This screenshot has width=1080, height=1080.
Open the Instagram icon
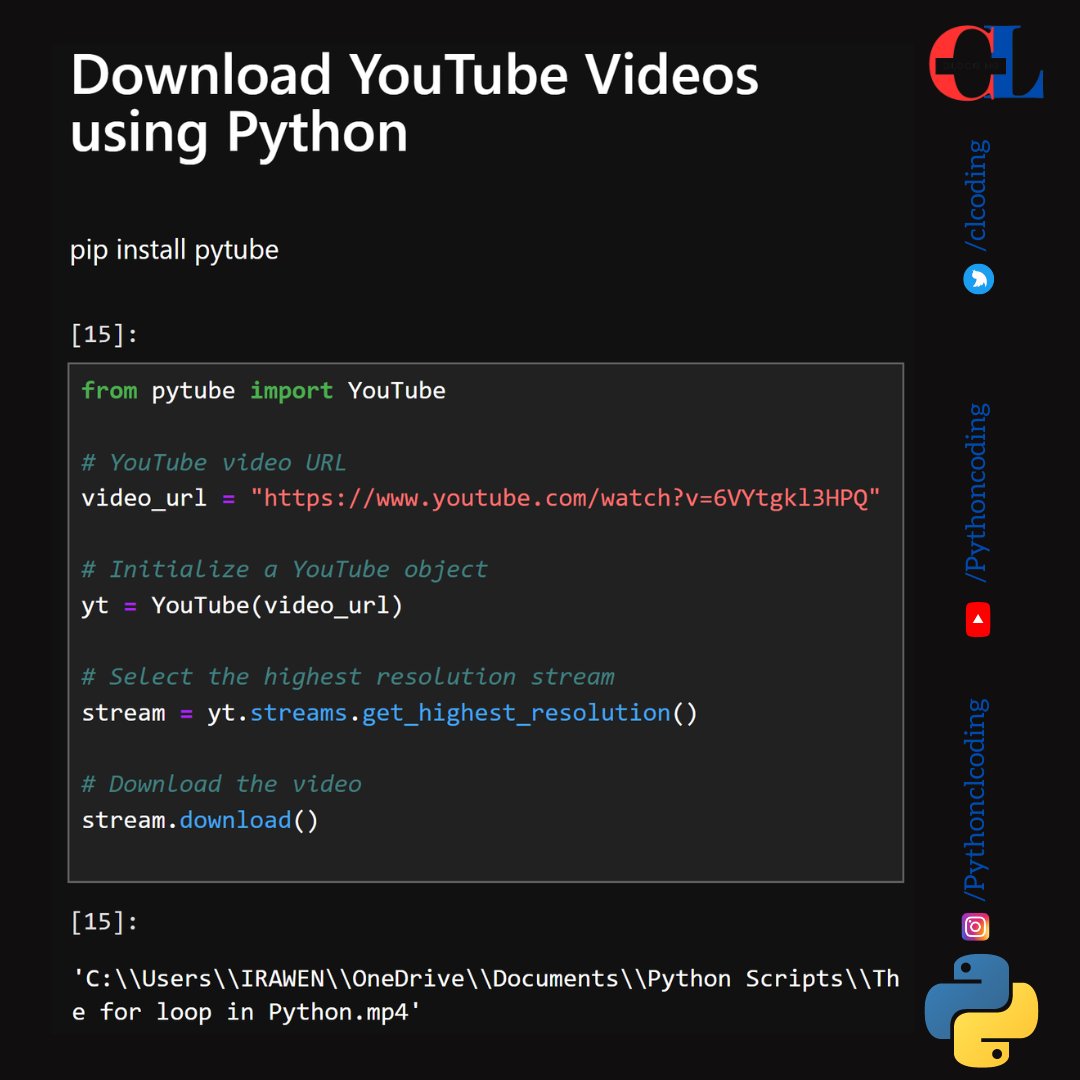[x=973, y=927]
